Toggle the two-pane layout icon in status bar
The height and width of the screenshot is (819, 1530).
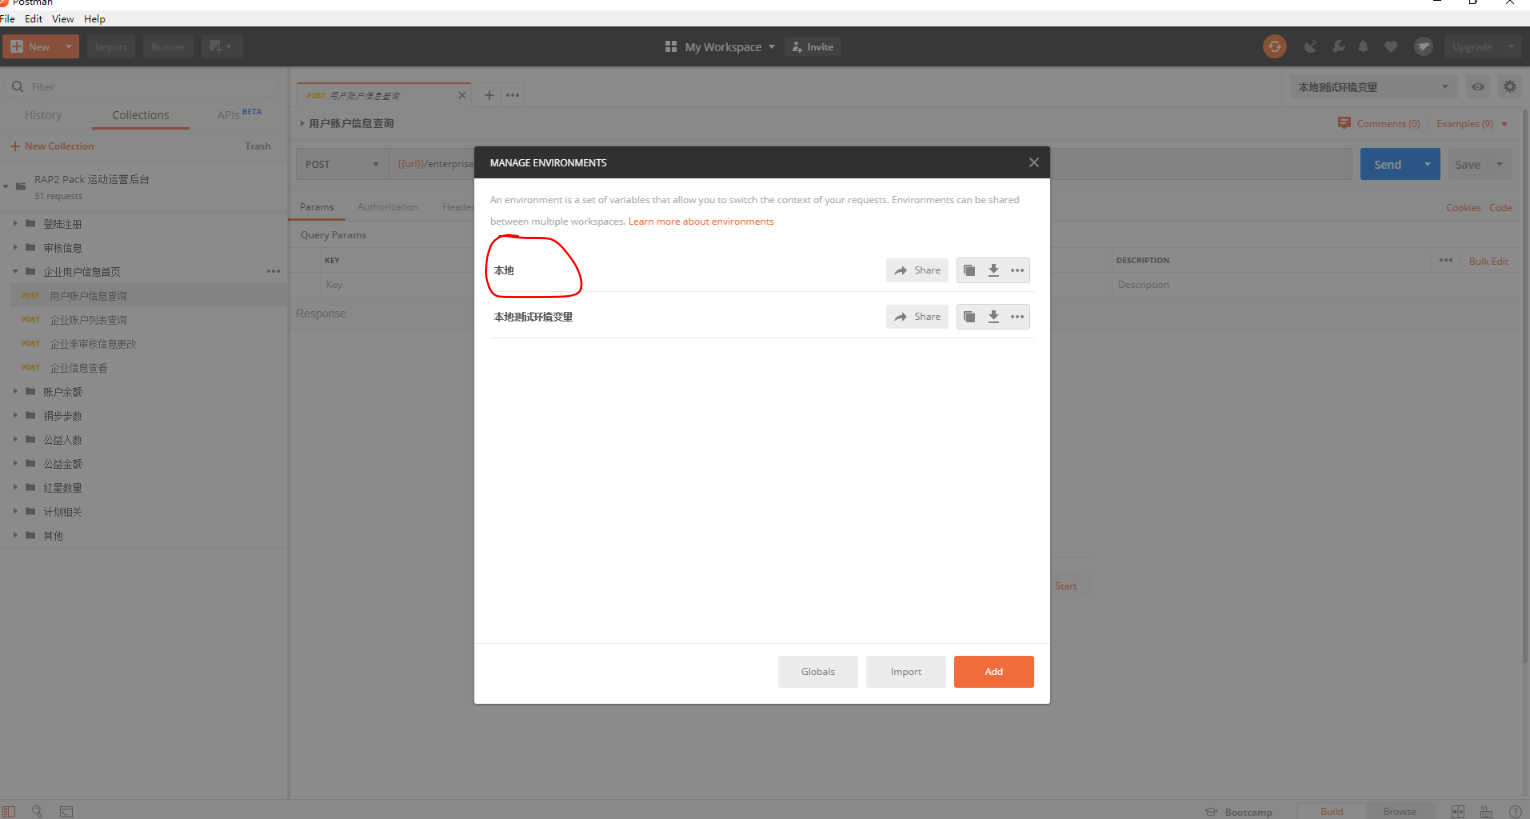[x=1457, y=811]
